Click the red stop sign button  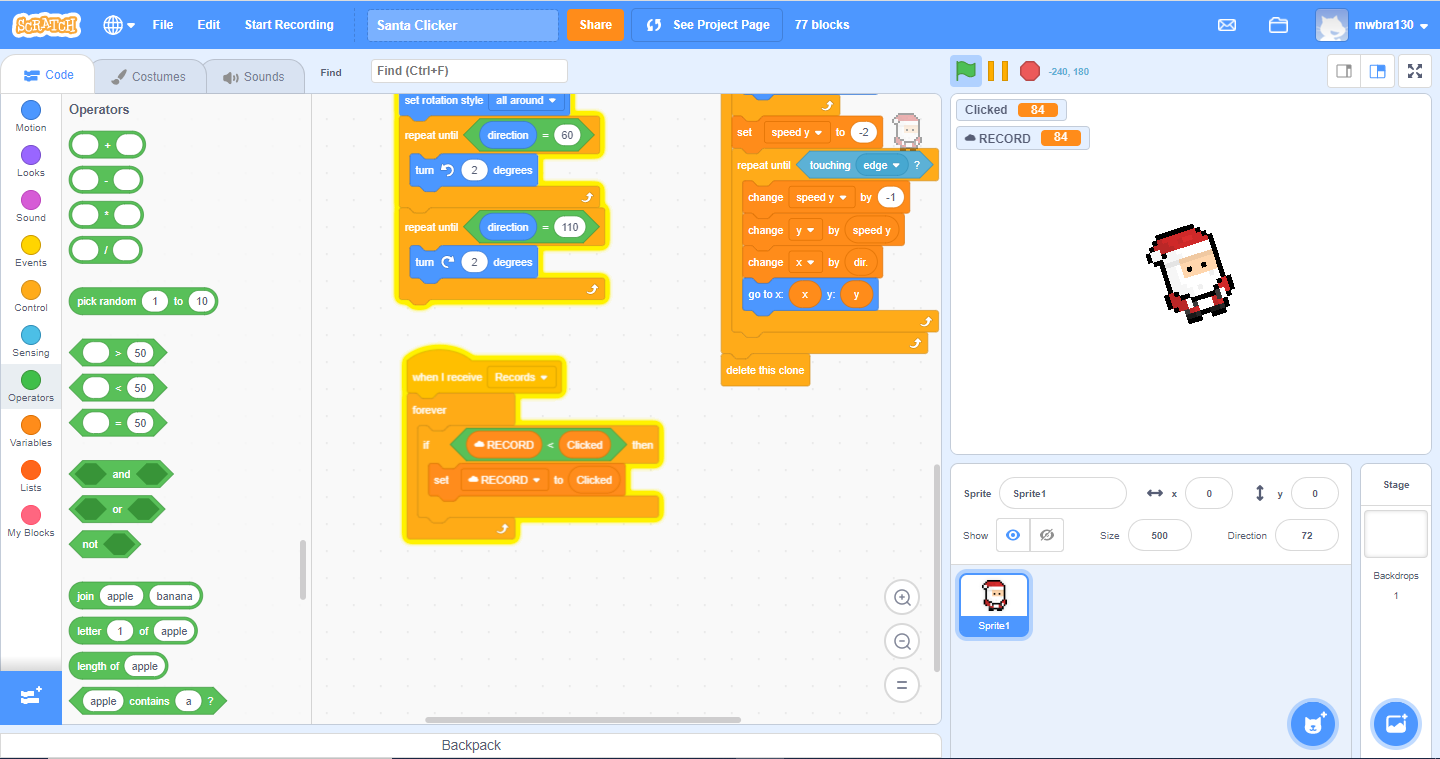(x=1030, y=71)
